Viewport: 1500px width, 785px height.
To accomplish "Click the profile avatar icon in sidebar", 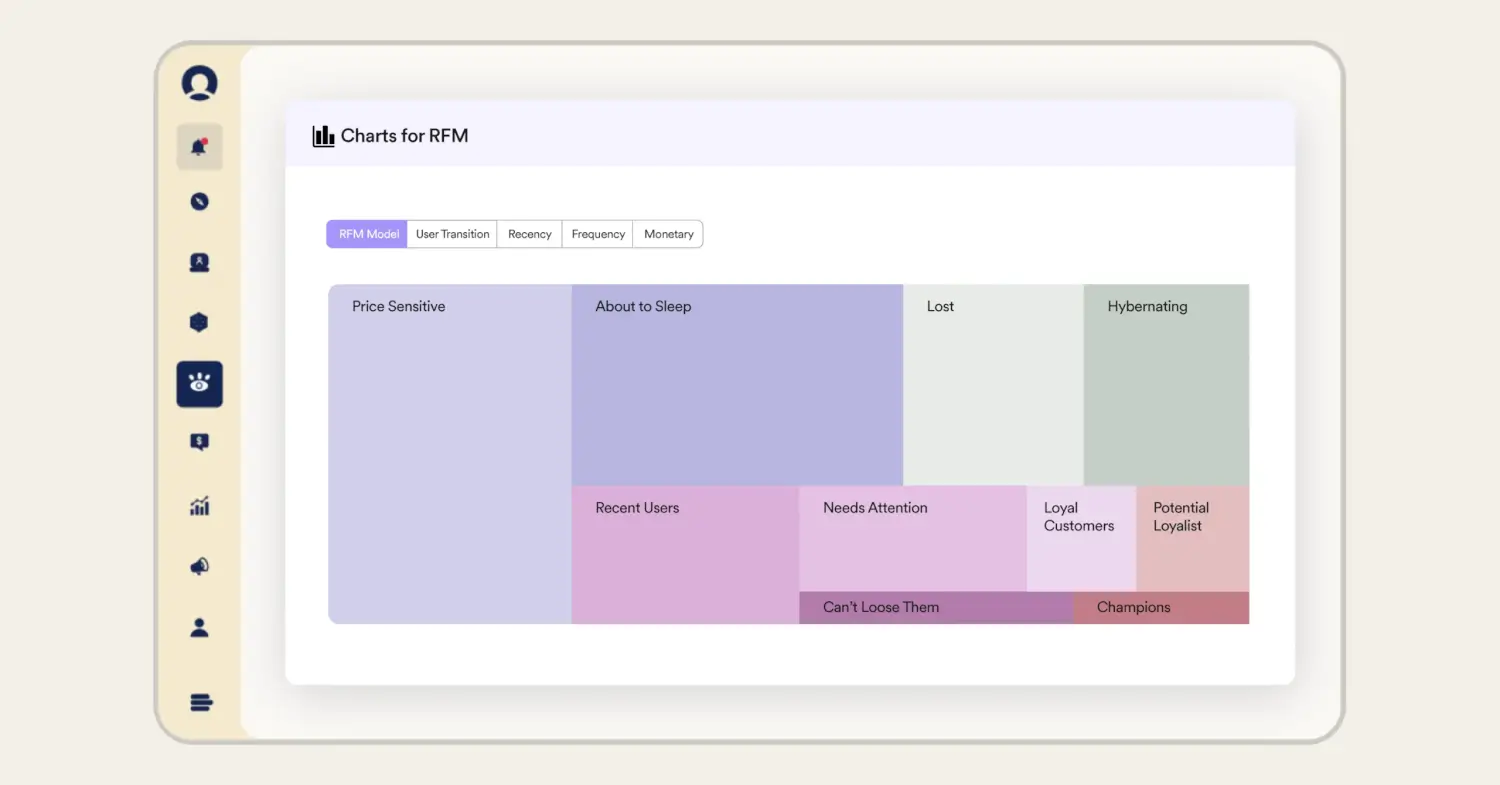I will 199,83.
